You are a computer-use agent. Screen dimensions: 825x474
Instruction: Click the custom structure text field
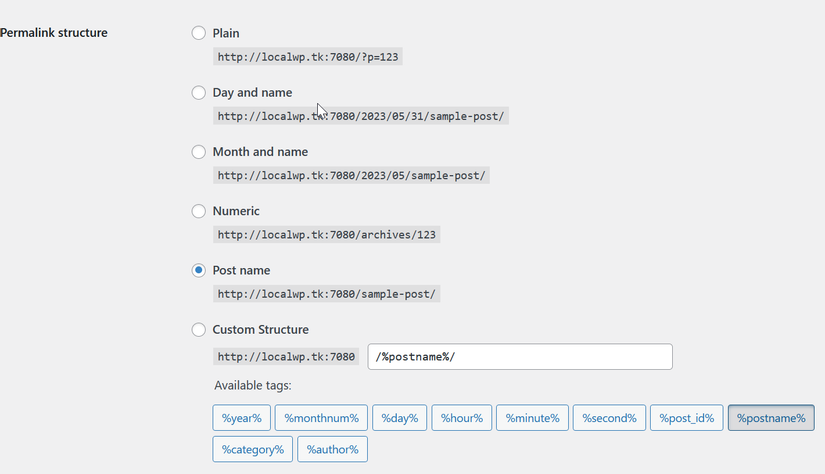pos(520,357)
